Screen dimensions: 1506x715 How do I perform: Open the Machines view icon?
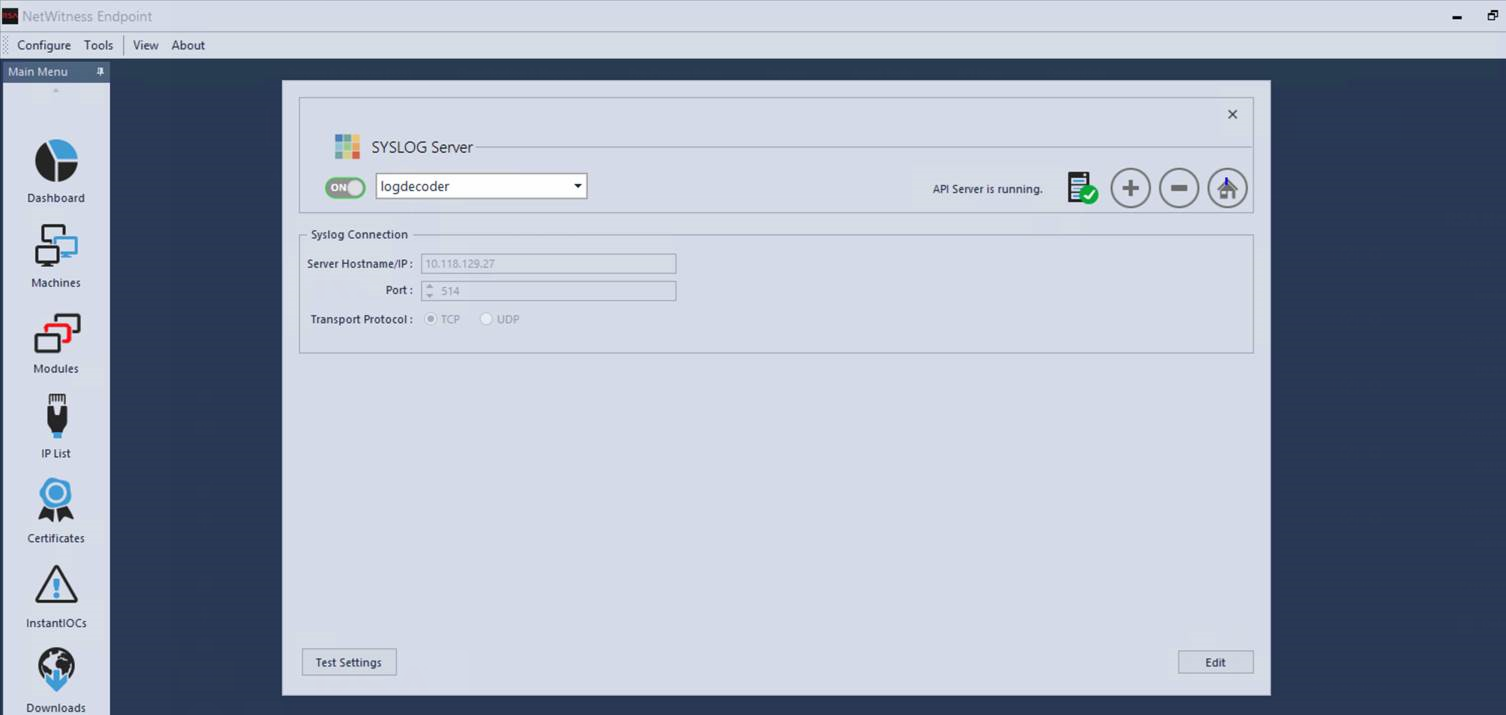(x=56, y=247)
